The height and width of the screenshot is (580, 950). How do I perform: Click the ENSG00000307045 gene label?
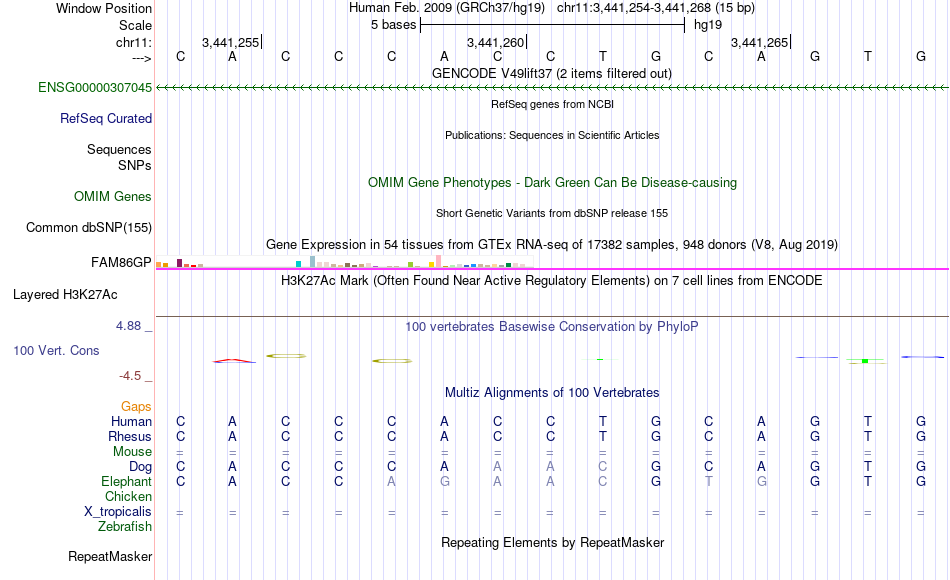point(95,87)
